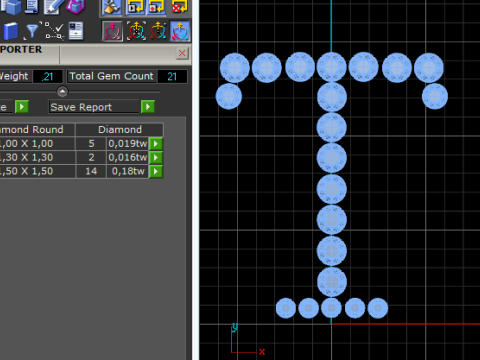This screenshot has width=480, height=360.
Task: Click gumball icon with minus center
Action: point(158,31)
